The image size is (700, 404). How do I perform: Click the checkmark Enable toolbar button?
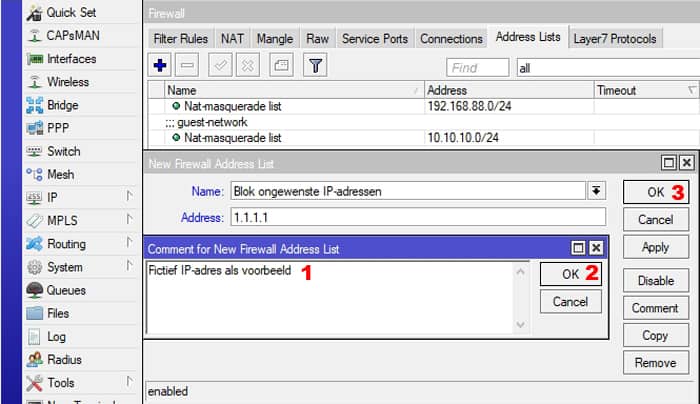click(221, 66)
